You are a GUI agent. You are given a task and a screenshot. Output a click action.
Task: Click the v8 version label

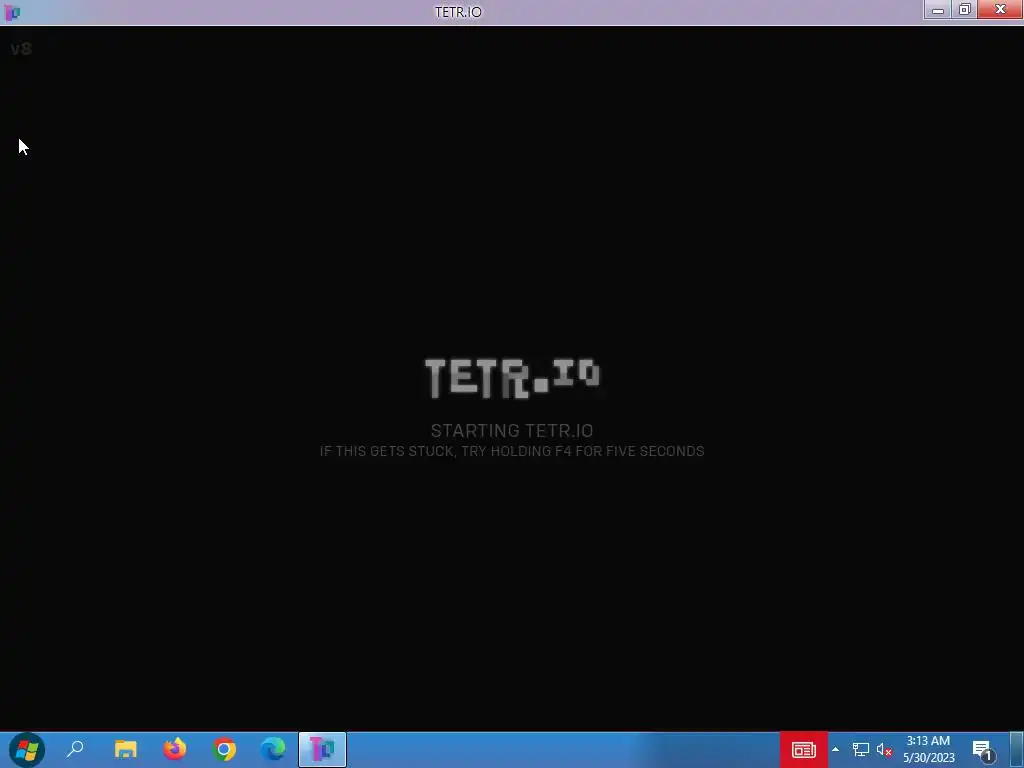(x=22, y=49)
